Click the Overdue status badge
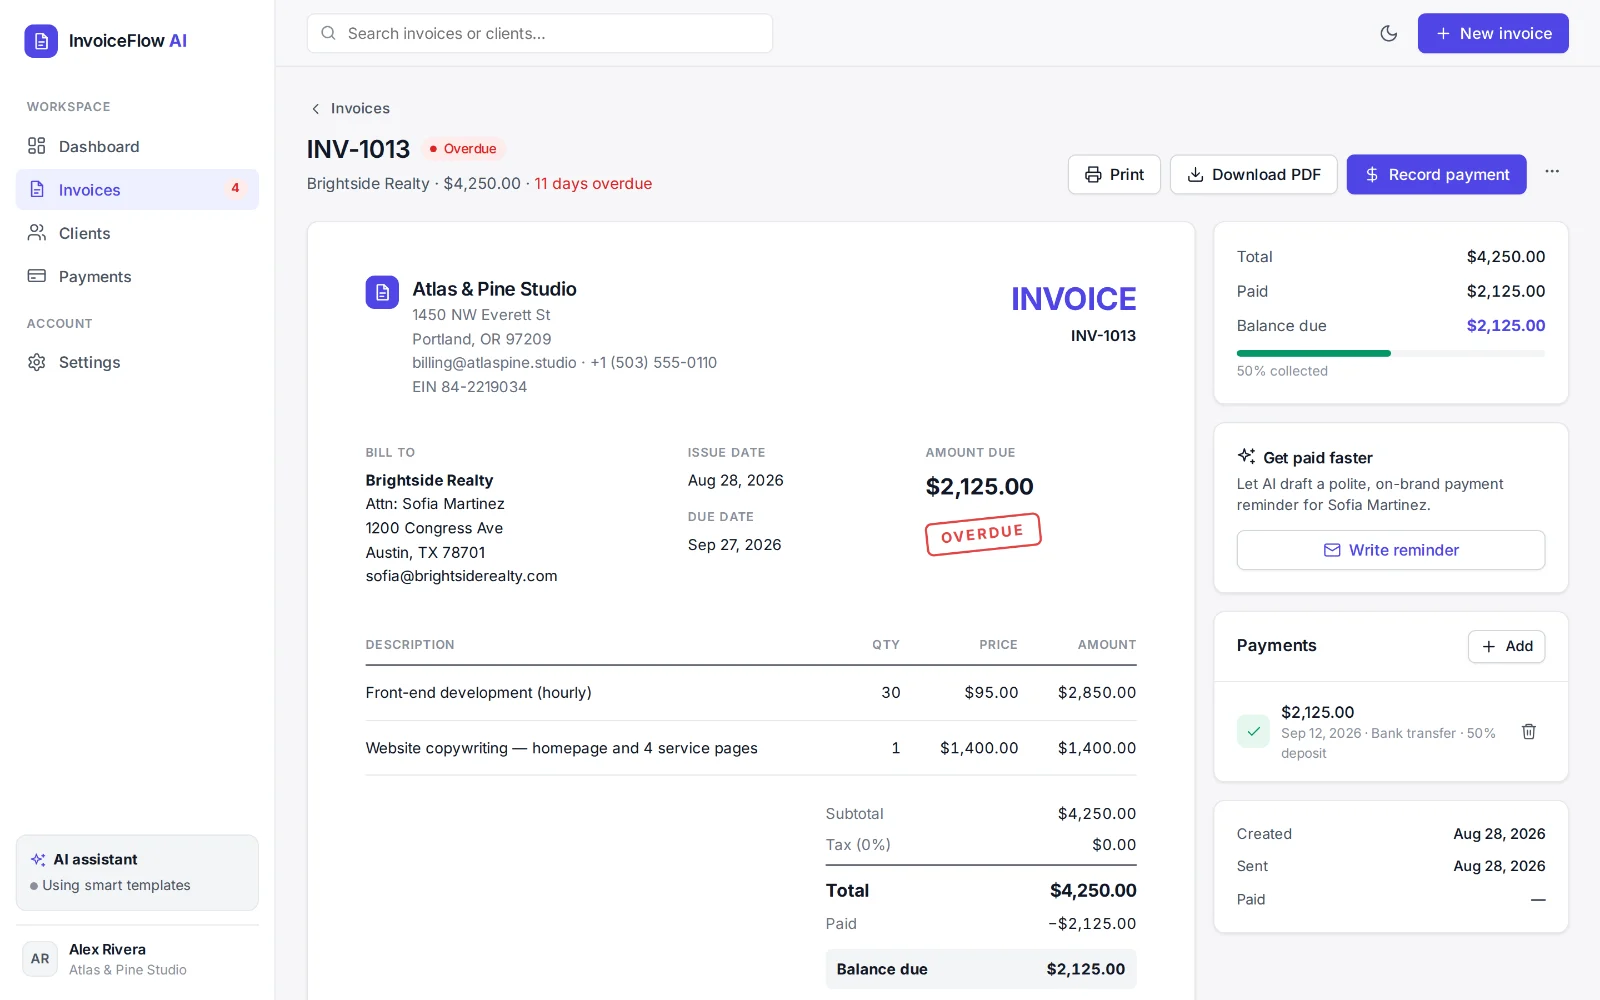The height and width of the screenshot is (1000, 1600). pyautogui.click(x=463, y=149)
